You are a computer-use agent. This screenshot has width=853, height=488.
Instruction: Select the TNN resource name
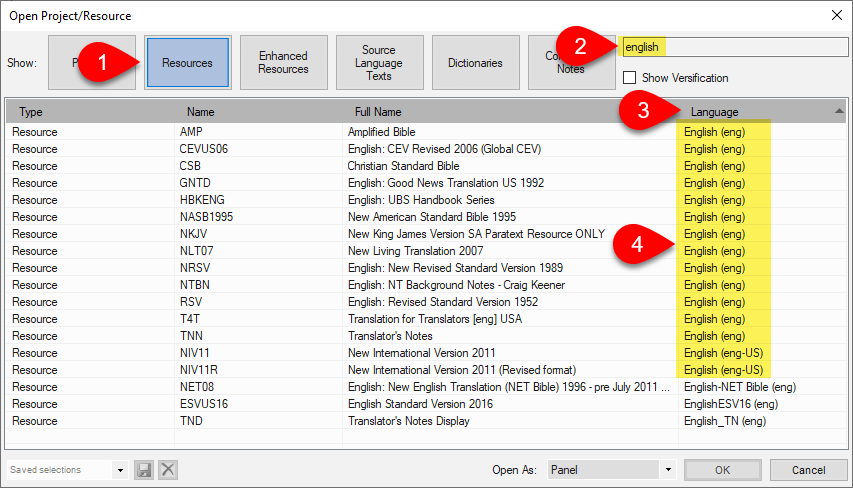(191, 336)
